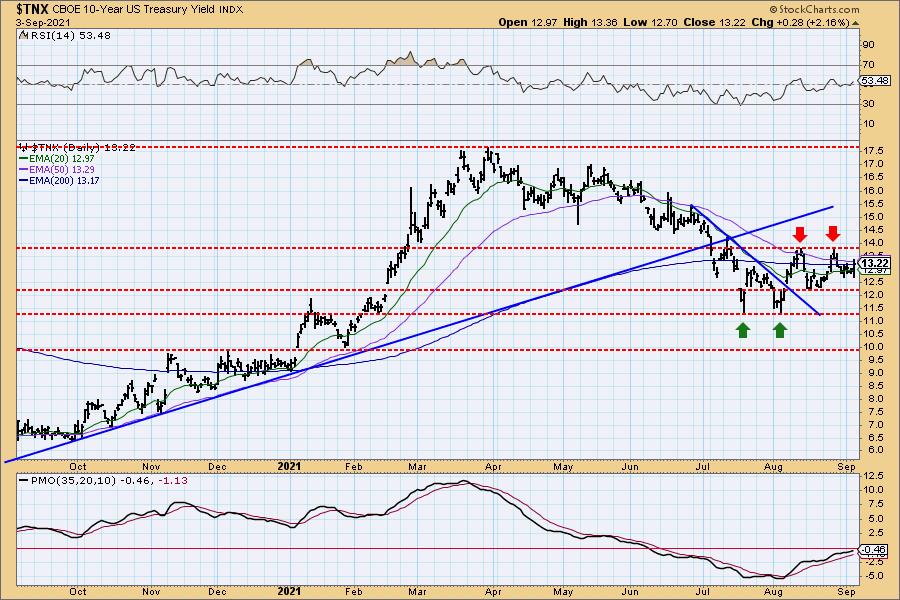Click the green EMA(20) legend swatch
900x600 pixels.
click(x=24, y=158)
